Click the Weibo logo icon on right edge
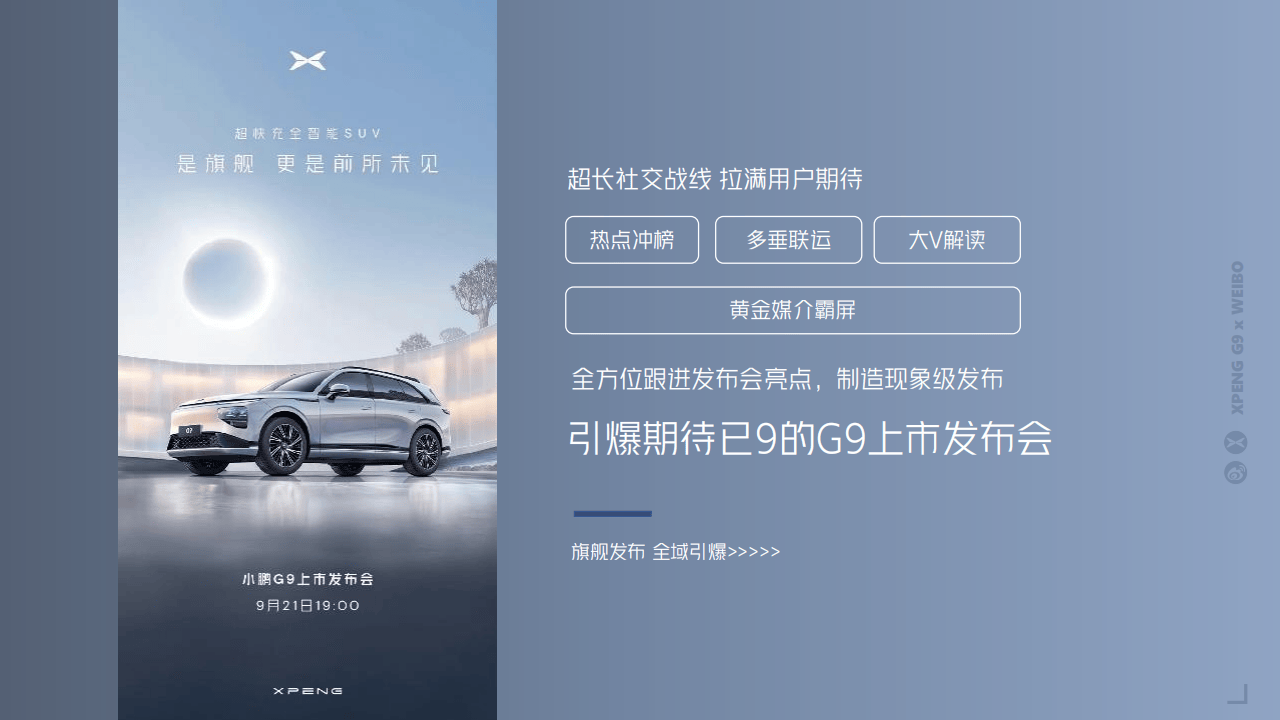The image size is (1280, 720). tap(1236, 472)
